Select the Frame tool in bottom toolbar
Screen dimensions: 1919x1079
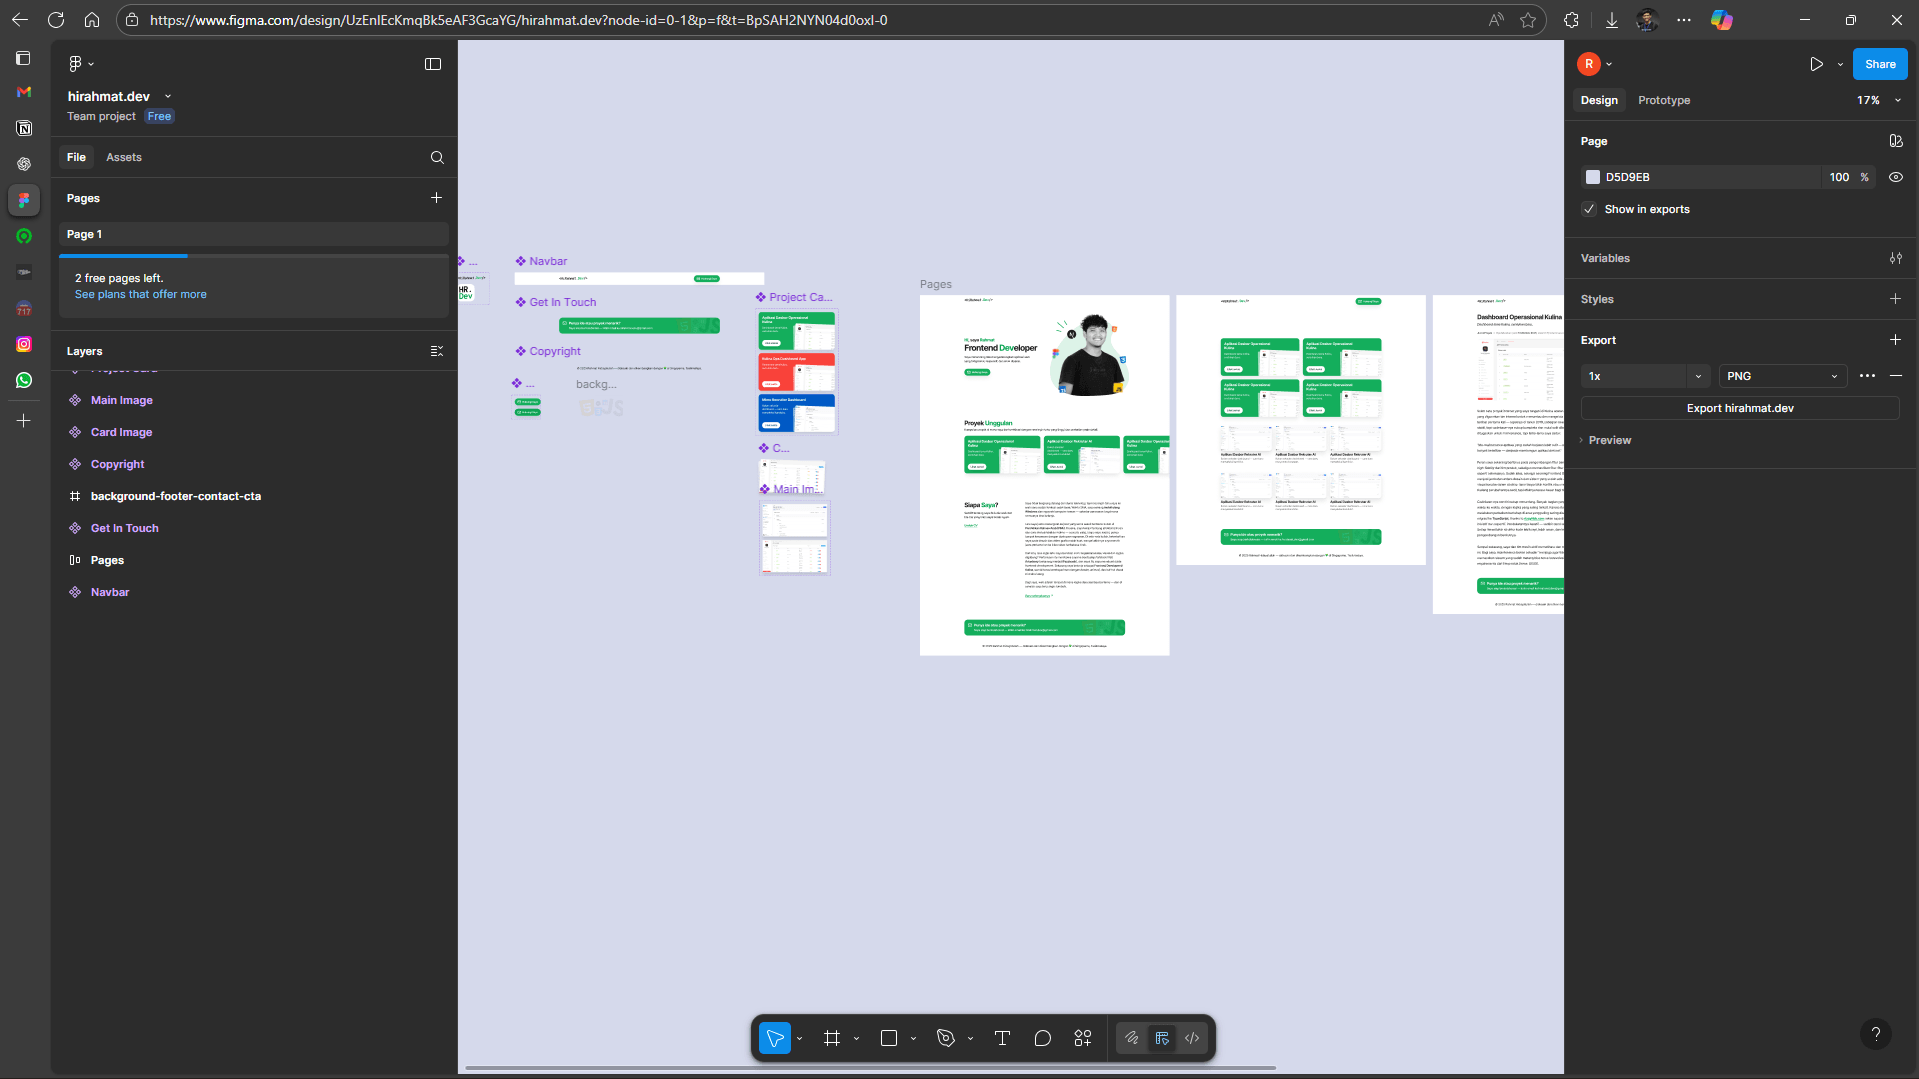click(831, 1038)
